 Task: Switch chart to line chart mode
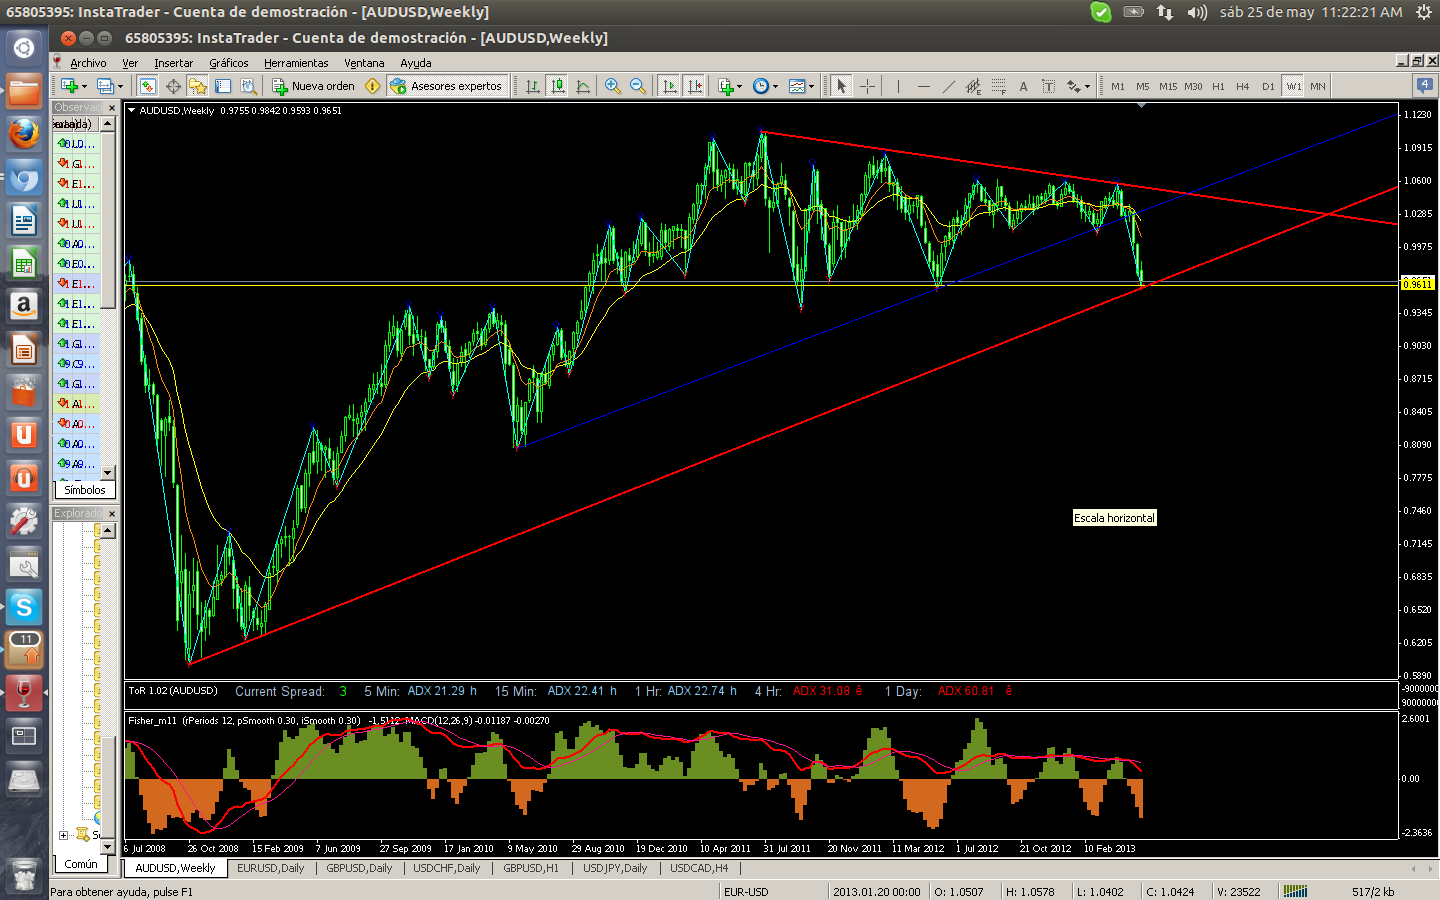pos(583,86)
